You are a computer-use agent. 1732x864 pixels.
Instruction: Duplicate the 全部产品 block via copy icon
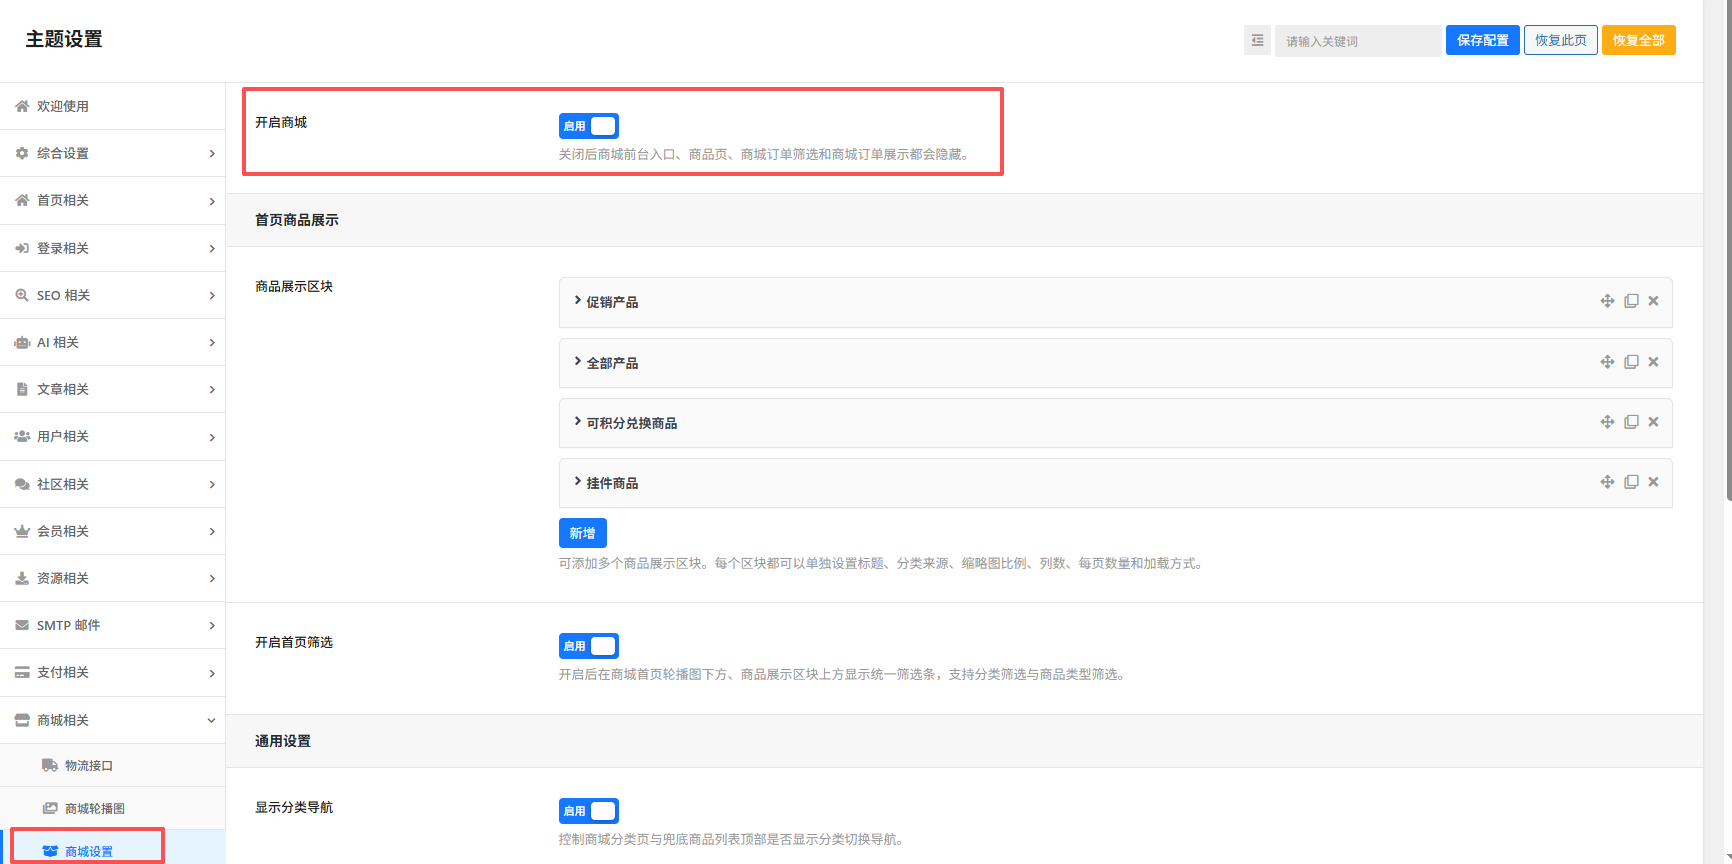pos(1631,362)
